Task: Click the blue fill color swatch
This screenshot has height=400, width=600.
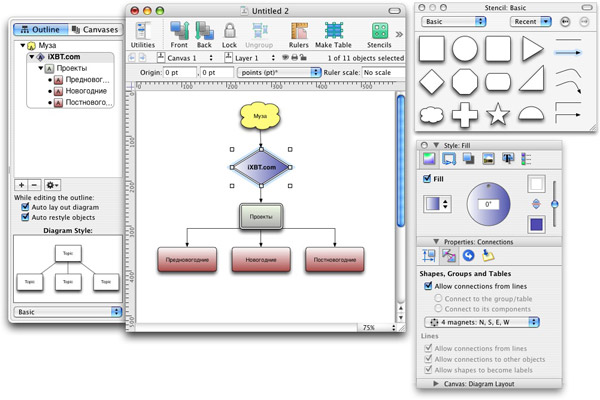Action: (536, 224)
